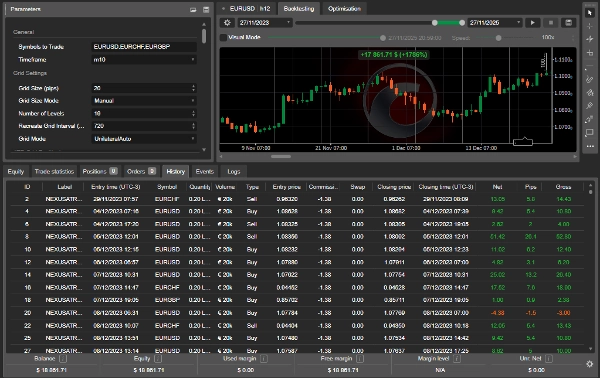Click the Parameters panel scroll up arrow
The width and height of the screenshot is (600, 378).
204,24
